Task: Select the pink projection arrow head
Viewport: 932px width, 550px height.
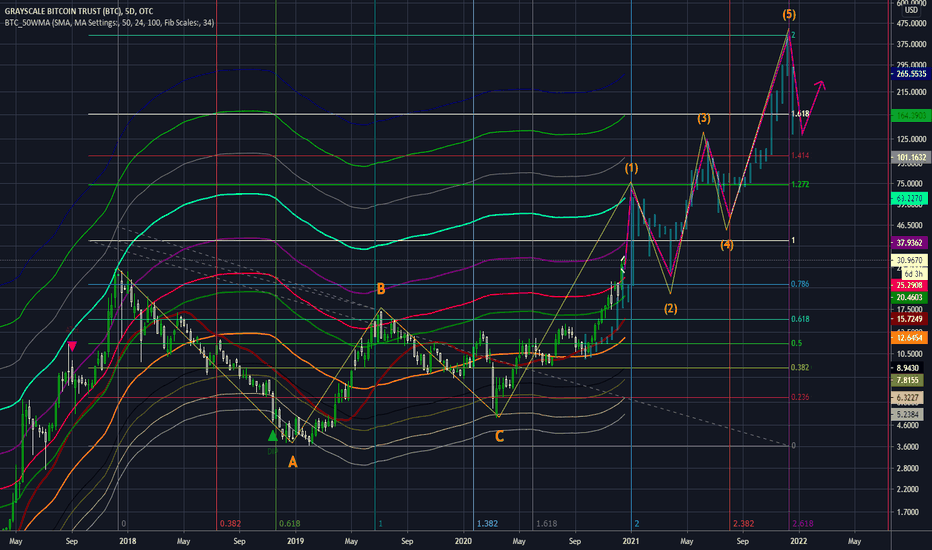Action: click(x=820, y=84)
